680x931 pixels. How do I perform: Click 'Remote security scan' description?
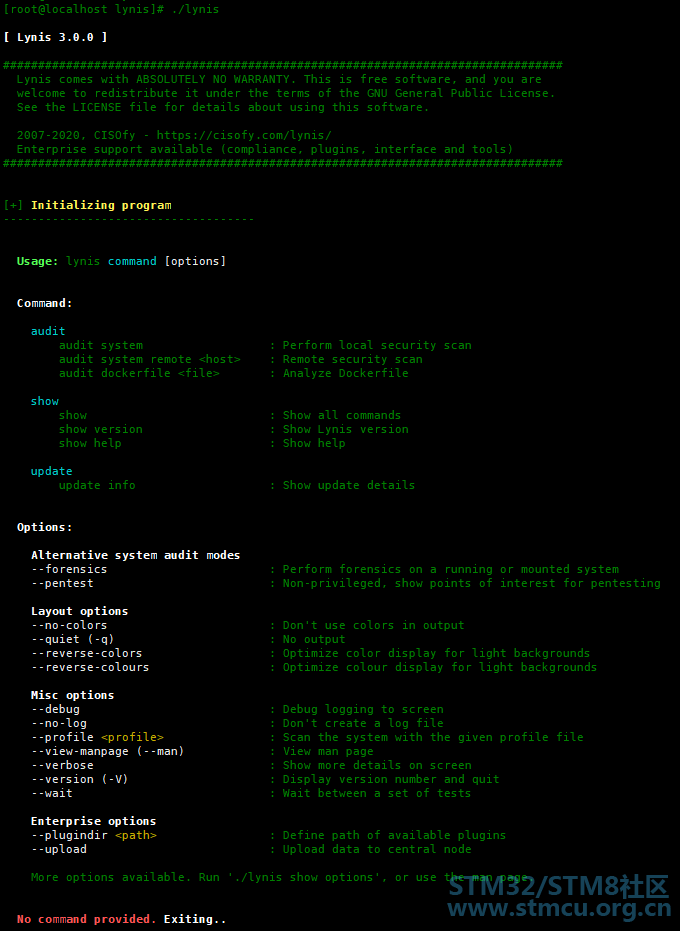[353, 359]
